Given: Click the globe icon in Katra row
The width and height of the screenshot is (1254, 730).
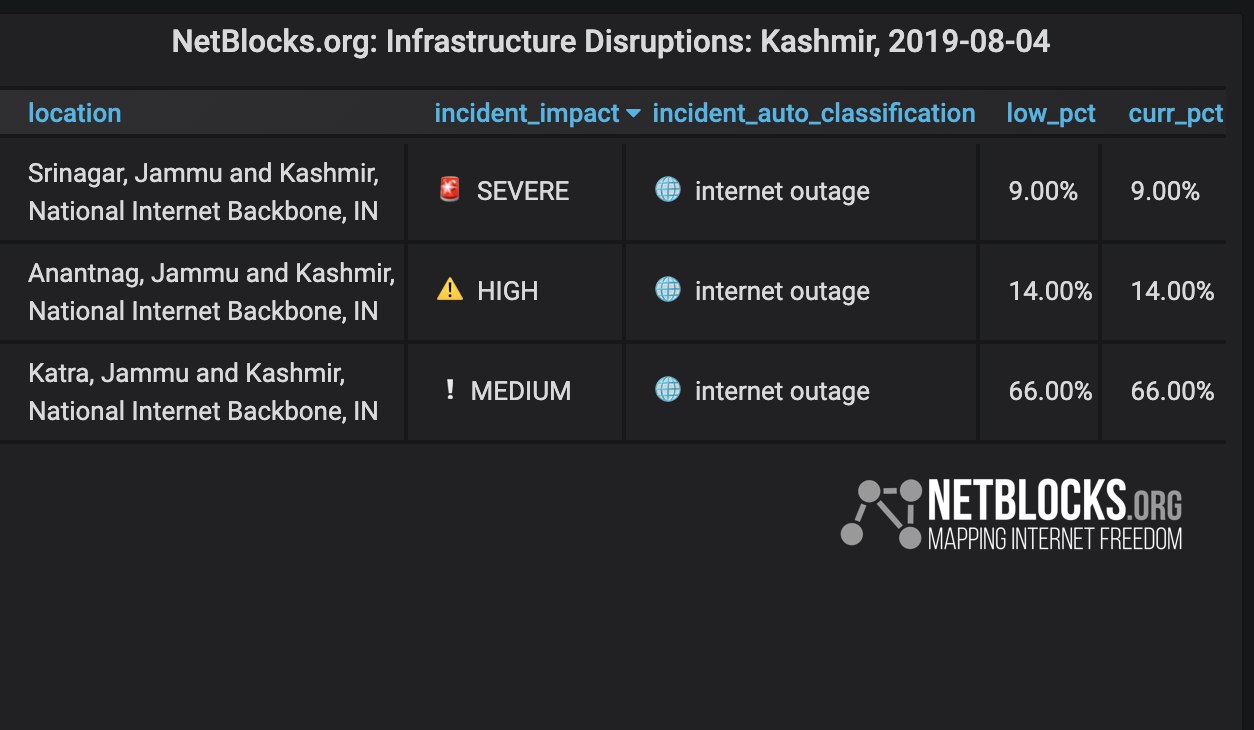Looking at the screenshot, I should 668,389.
